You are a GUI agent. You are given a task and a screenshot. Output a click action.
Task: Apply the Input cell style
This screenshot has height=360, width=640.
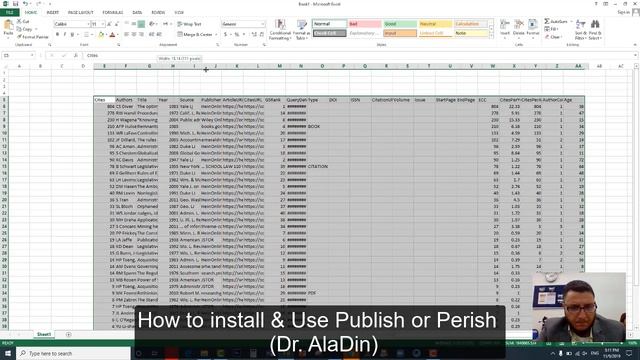coord(400,33)
